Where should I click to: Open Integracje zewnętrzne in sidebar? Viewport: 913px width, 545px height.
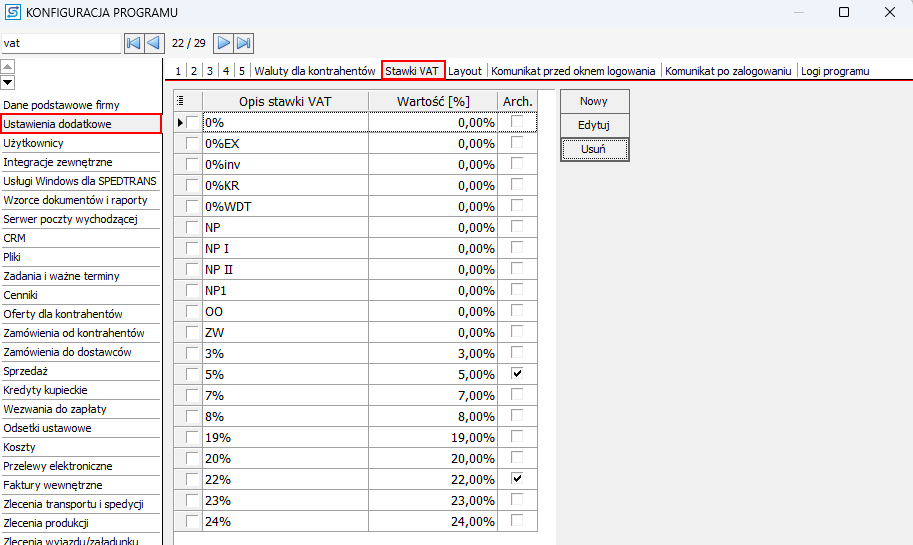click(80, 162)
